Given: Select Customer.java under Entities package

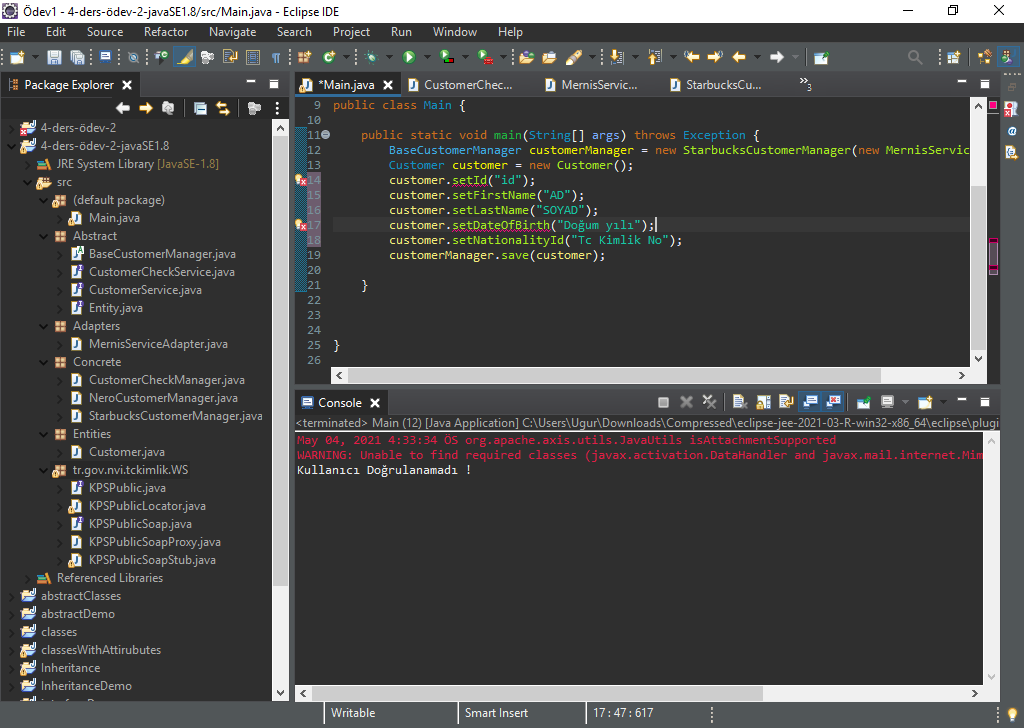Looking at the screenshot, I should tap(127, 452).
